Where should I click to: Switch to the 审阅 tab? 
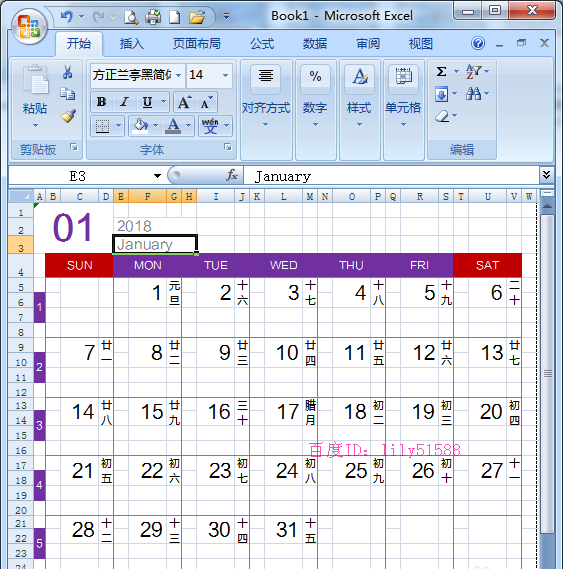(368, 44)
